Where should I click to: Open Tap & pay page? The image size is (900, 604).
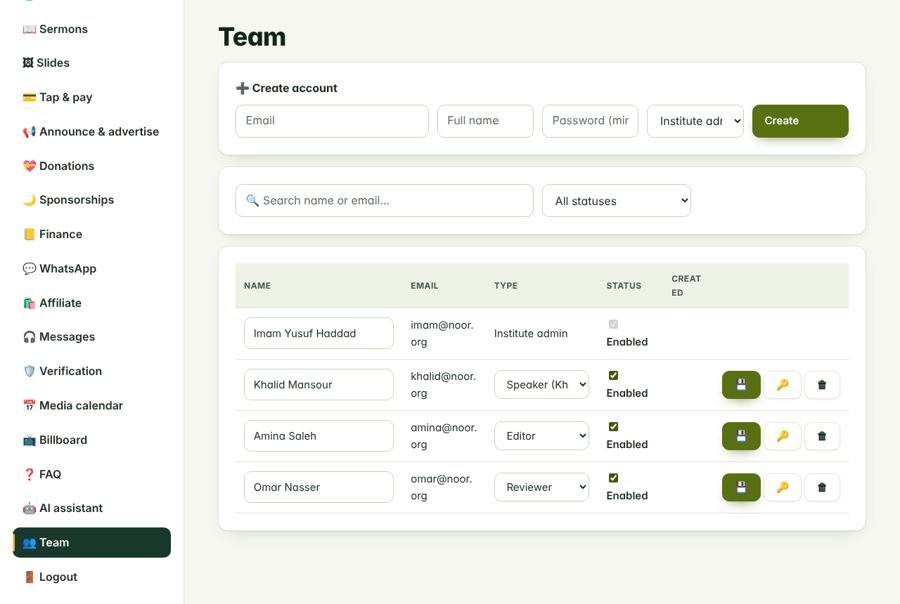tap(92, 98)
